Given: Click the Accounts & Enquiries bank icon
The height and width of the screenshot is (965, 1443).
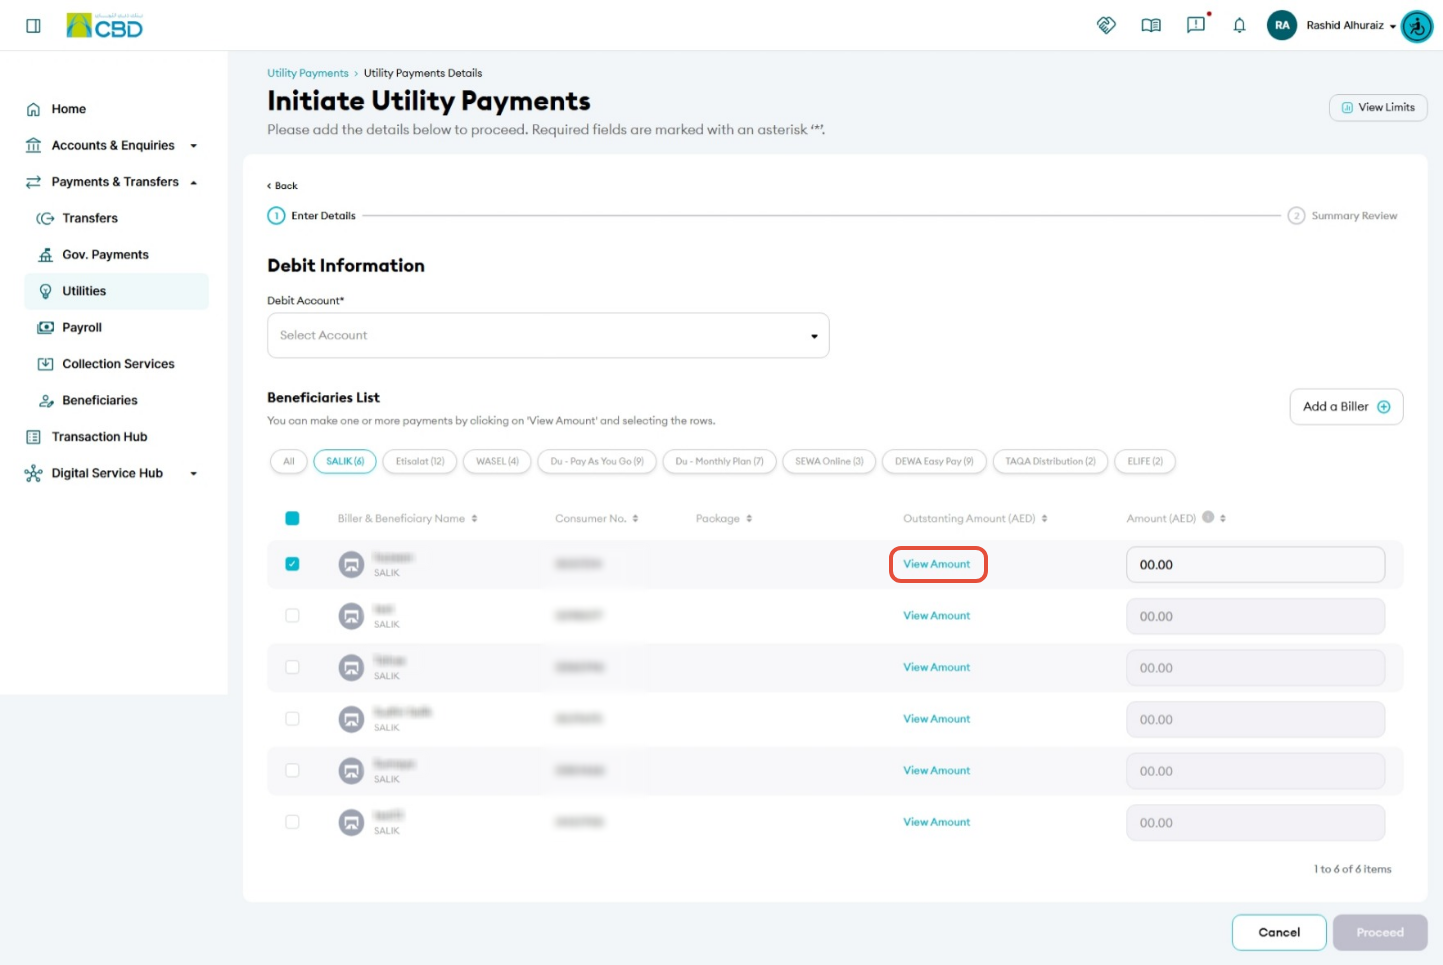Looking at the screenshot, I should click(33, 145).
